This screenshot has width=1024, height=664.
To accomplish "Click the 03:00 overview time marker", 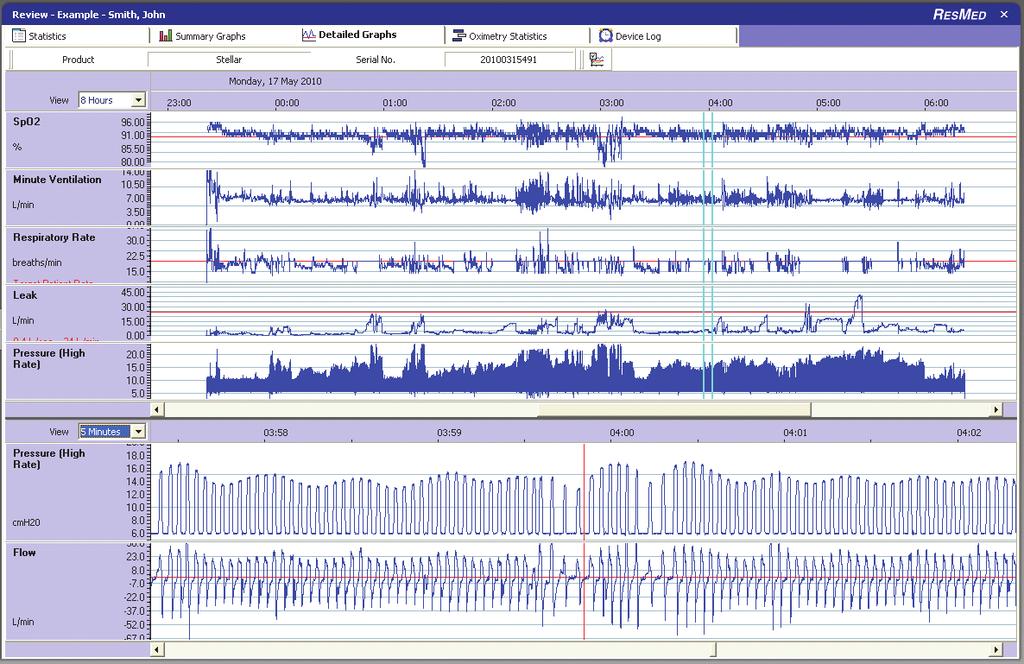I will point(612,103).
